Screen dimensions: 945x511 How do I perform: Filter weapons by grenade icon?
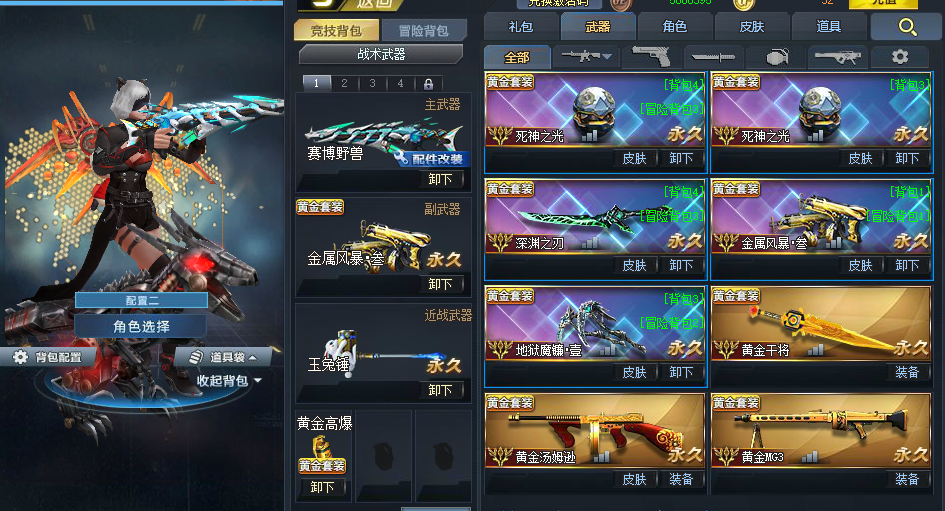tap(777, 57)
